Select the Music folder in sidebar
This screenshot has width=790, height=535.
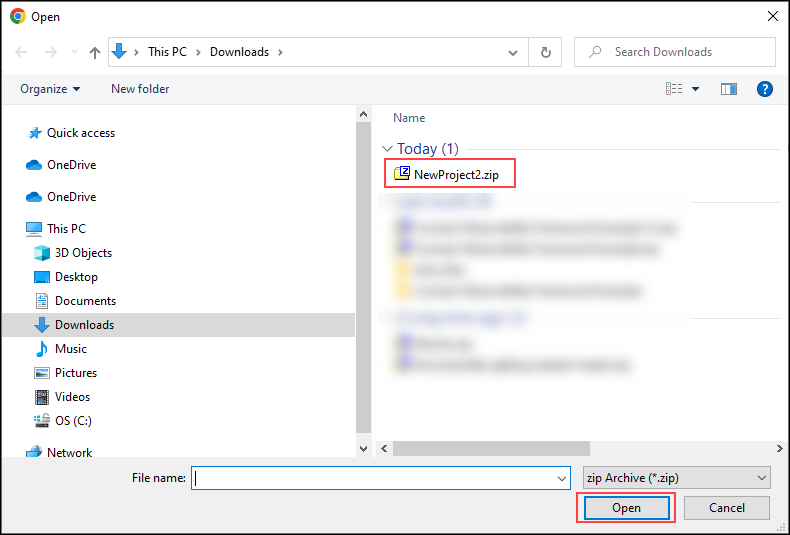click(70, 349)
